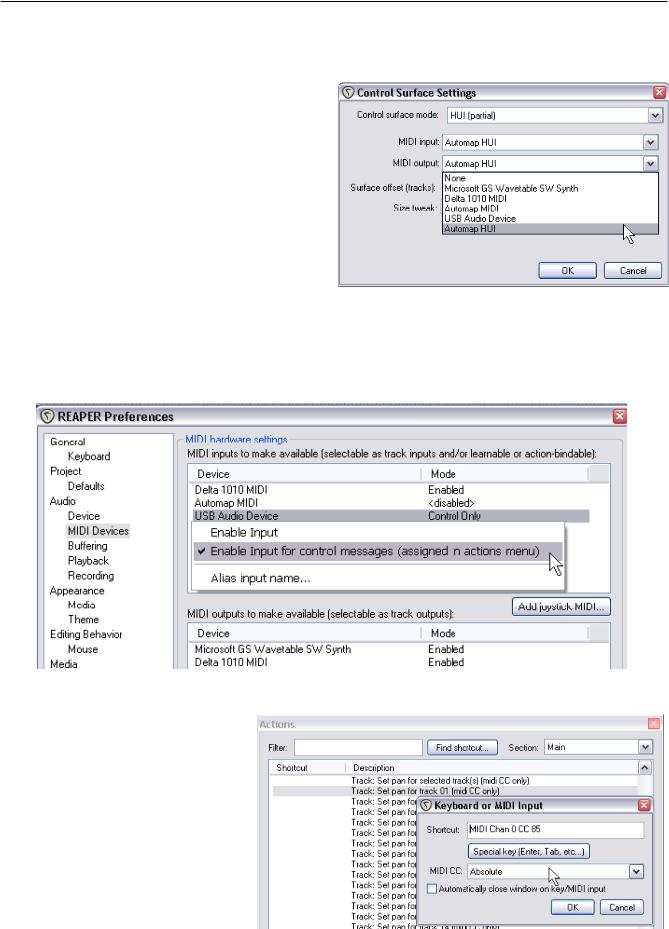Click Description column header in Actions
This screenshot has width=669, height=929.
coord(492,767)
